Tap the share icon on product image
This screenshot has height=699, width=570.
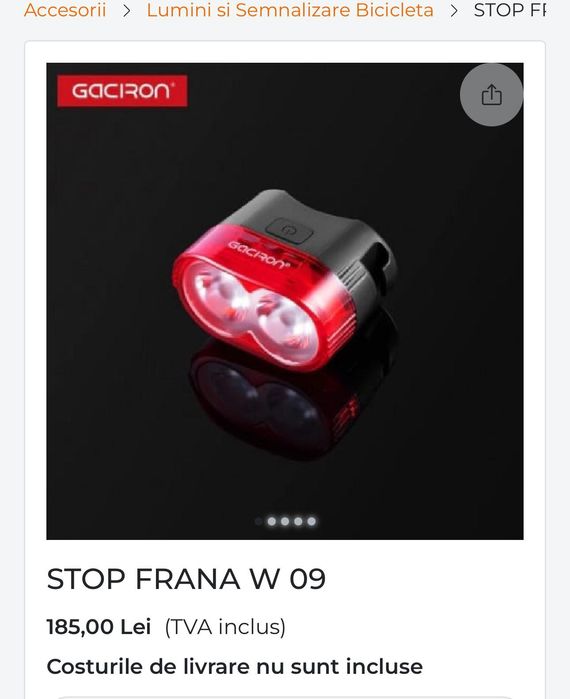pyautogui.click(x=491, y=95)
